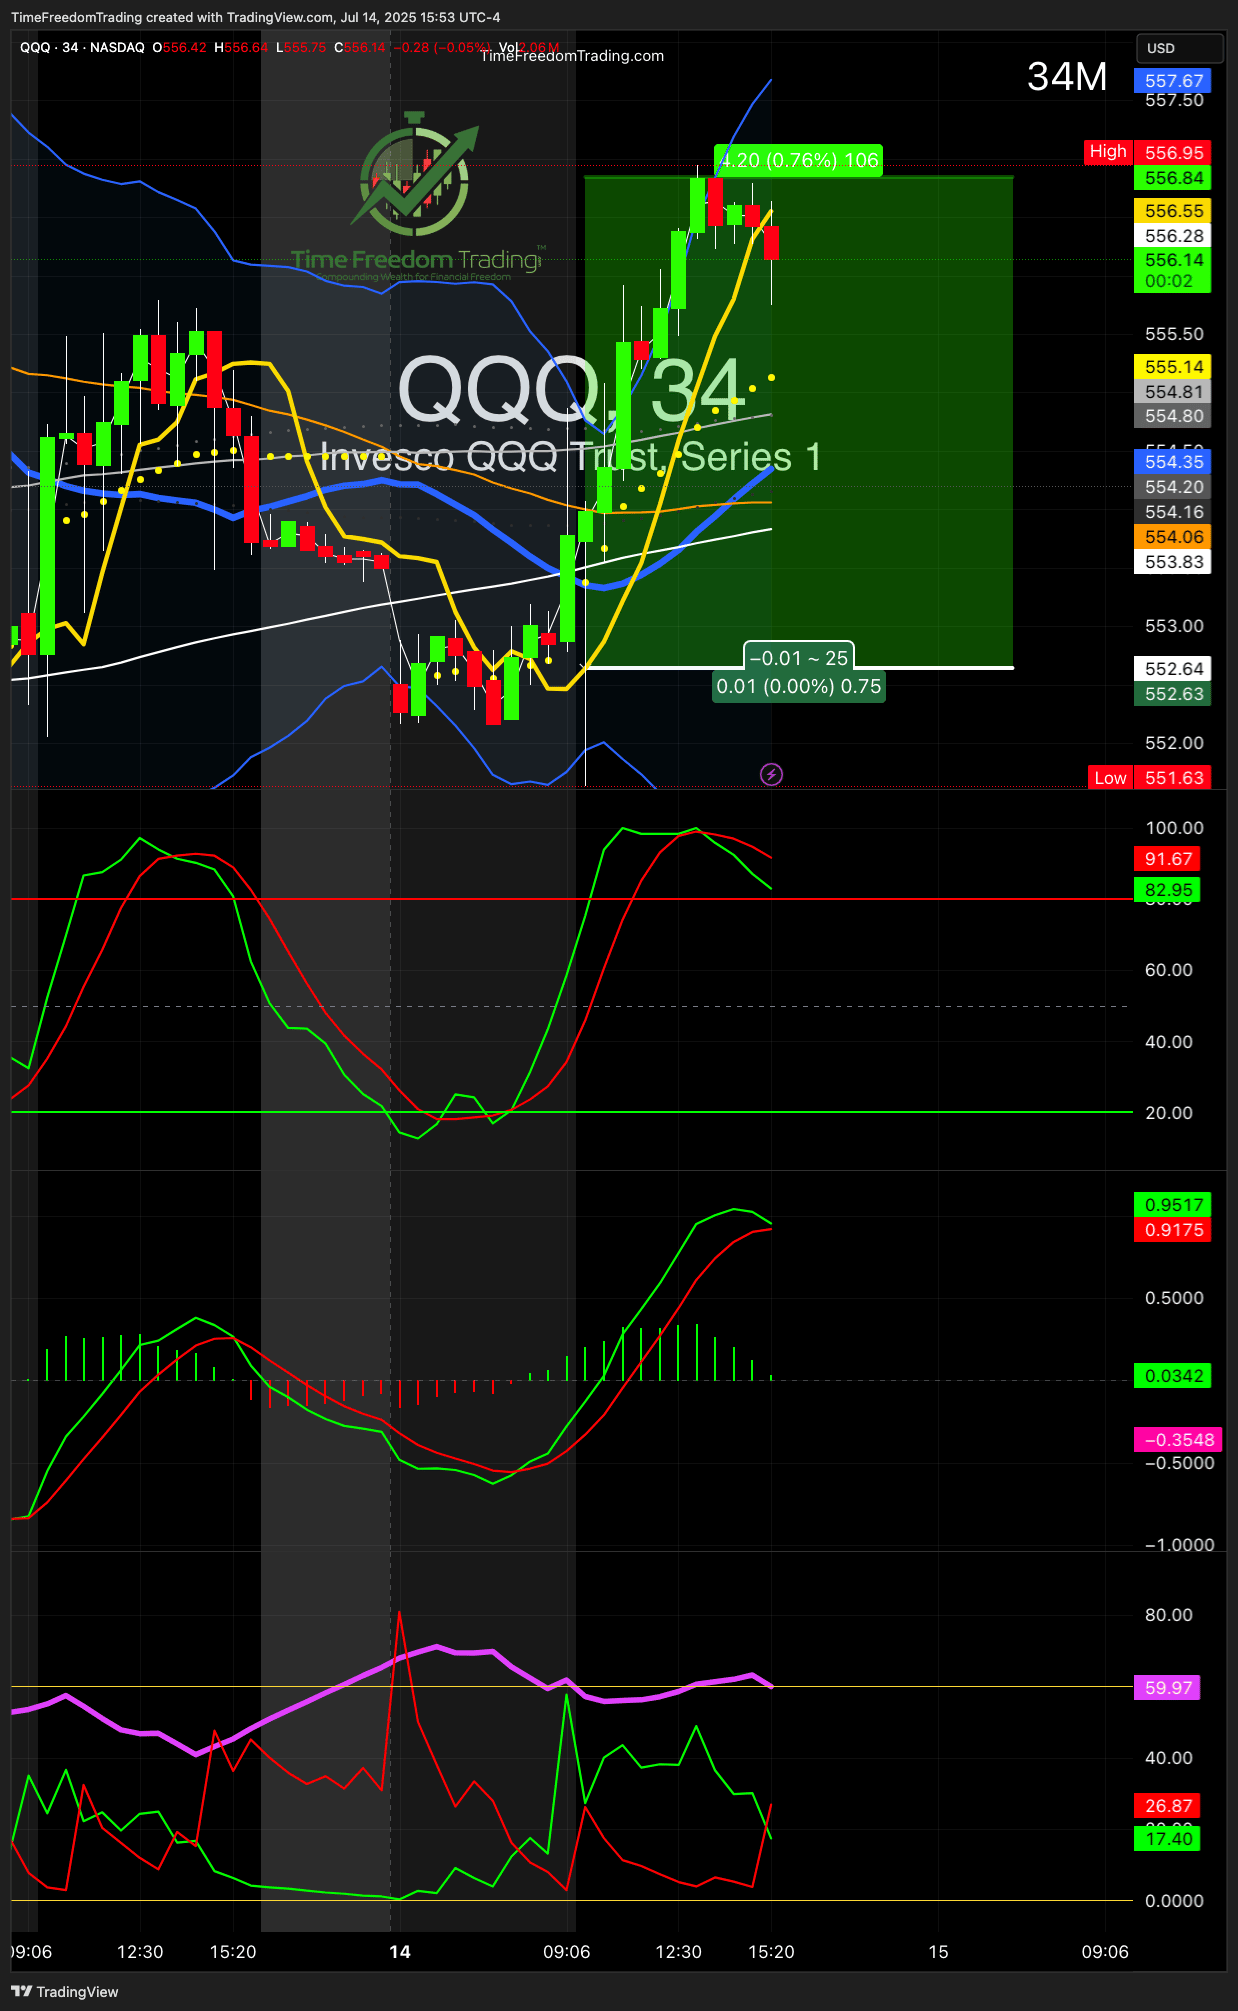
Task: Click the 15 date label on time axis
Action: 938,1952
